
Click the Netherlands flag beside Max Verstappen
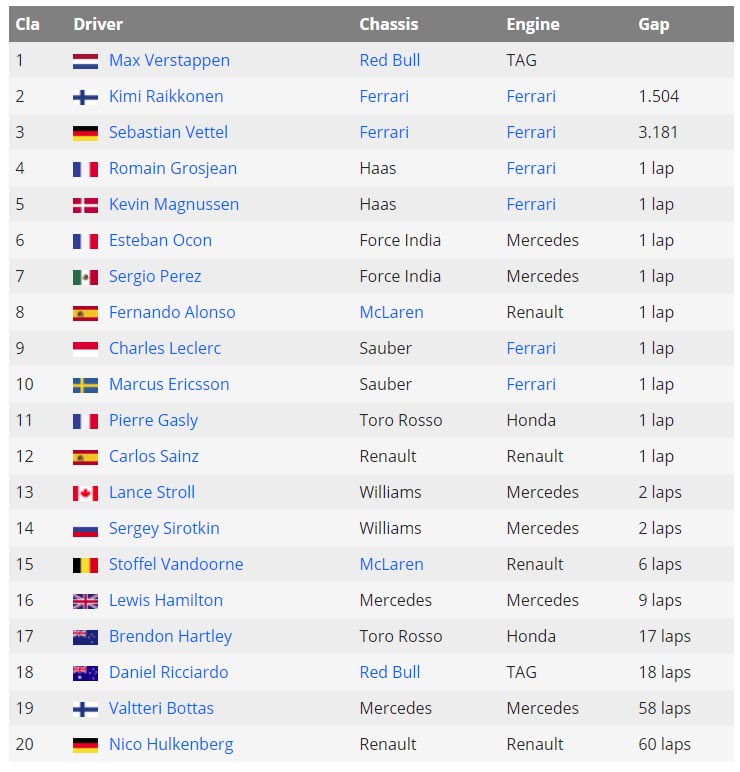pos(85,61)
